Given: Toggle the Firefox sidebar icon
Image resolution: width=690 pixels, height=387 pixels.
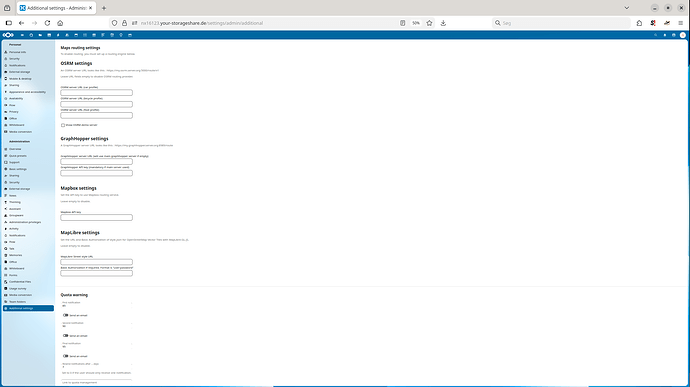Looking at the screenshot, I should click(8, 23).
